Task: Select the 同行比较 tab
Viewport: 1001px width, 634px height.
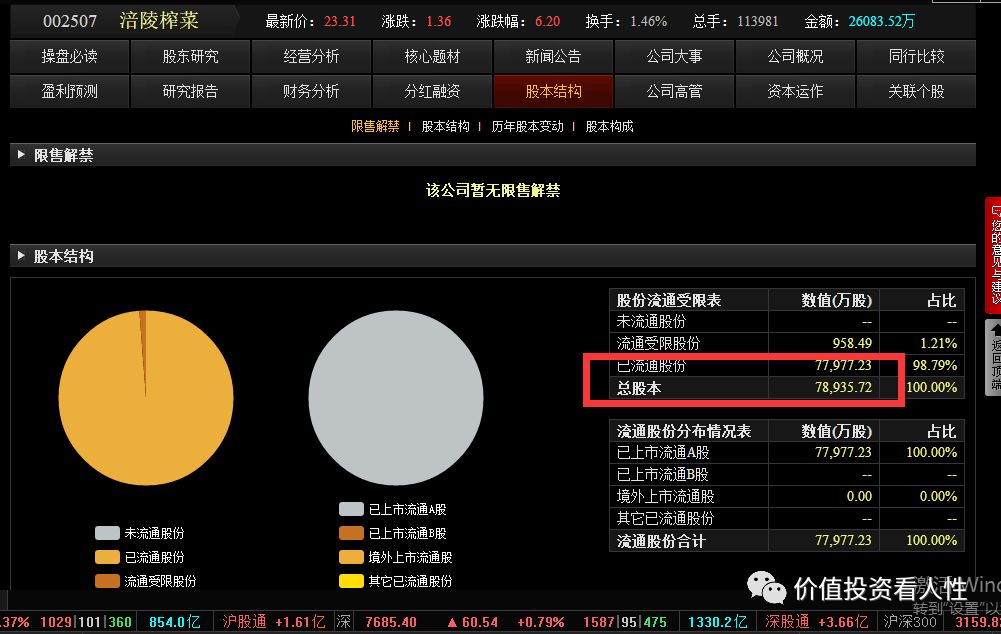Action: [x=915, y=56]
